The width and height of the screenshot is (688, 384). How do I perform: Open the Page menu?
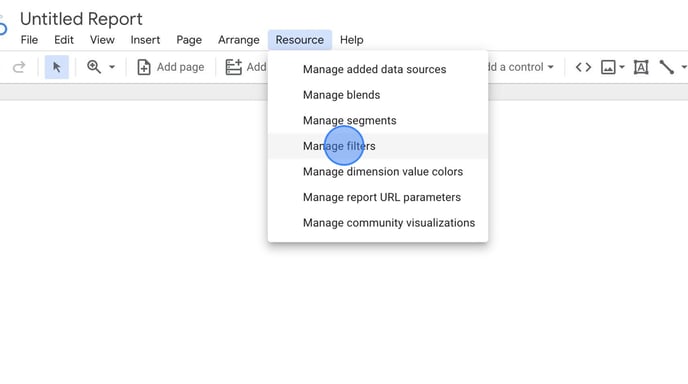pos(189,40)
